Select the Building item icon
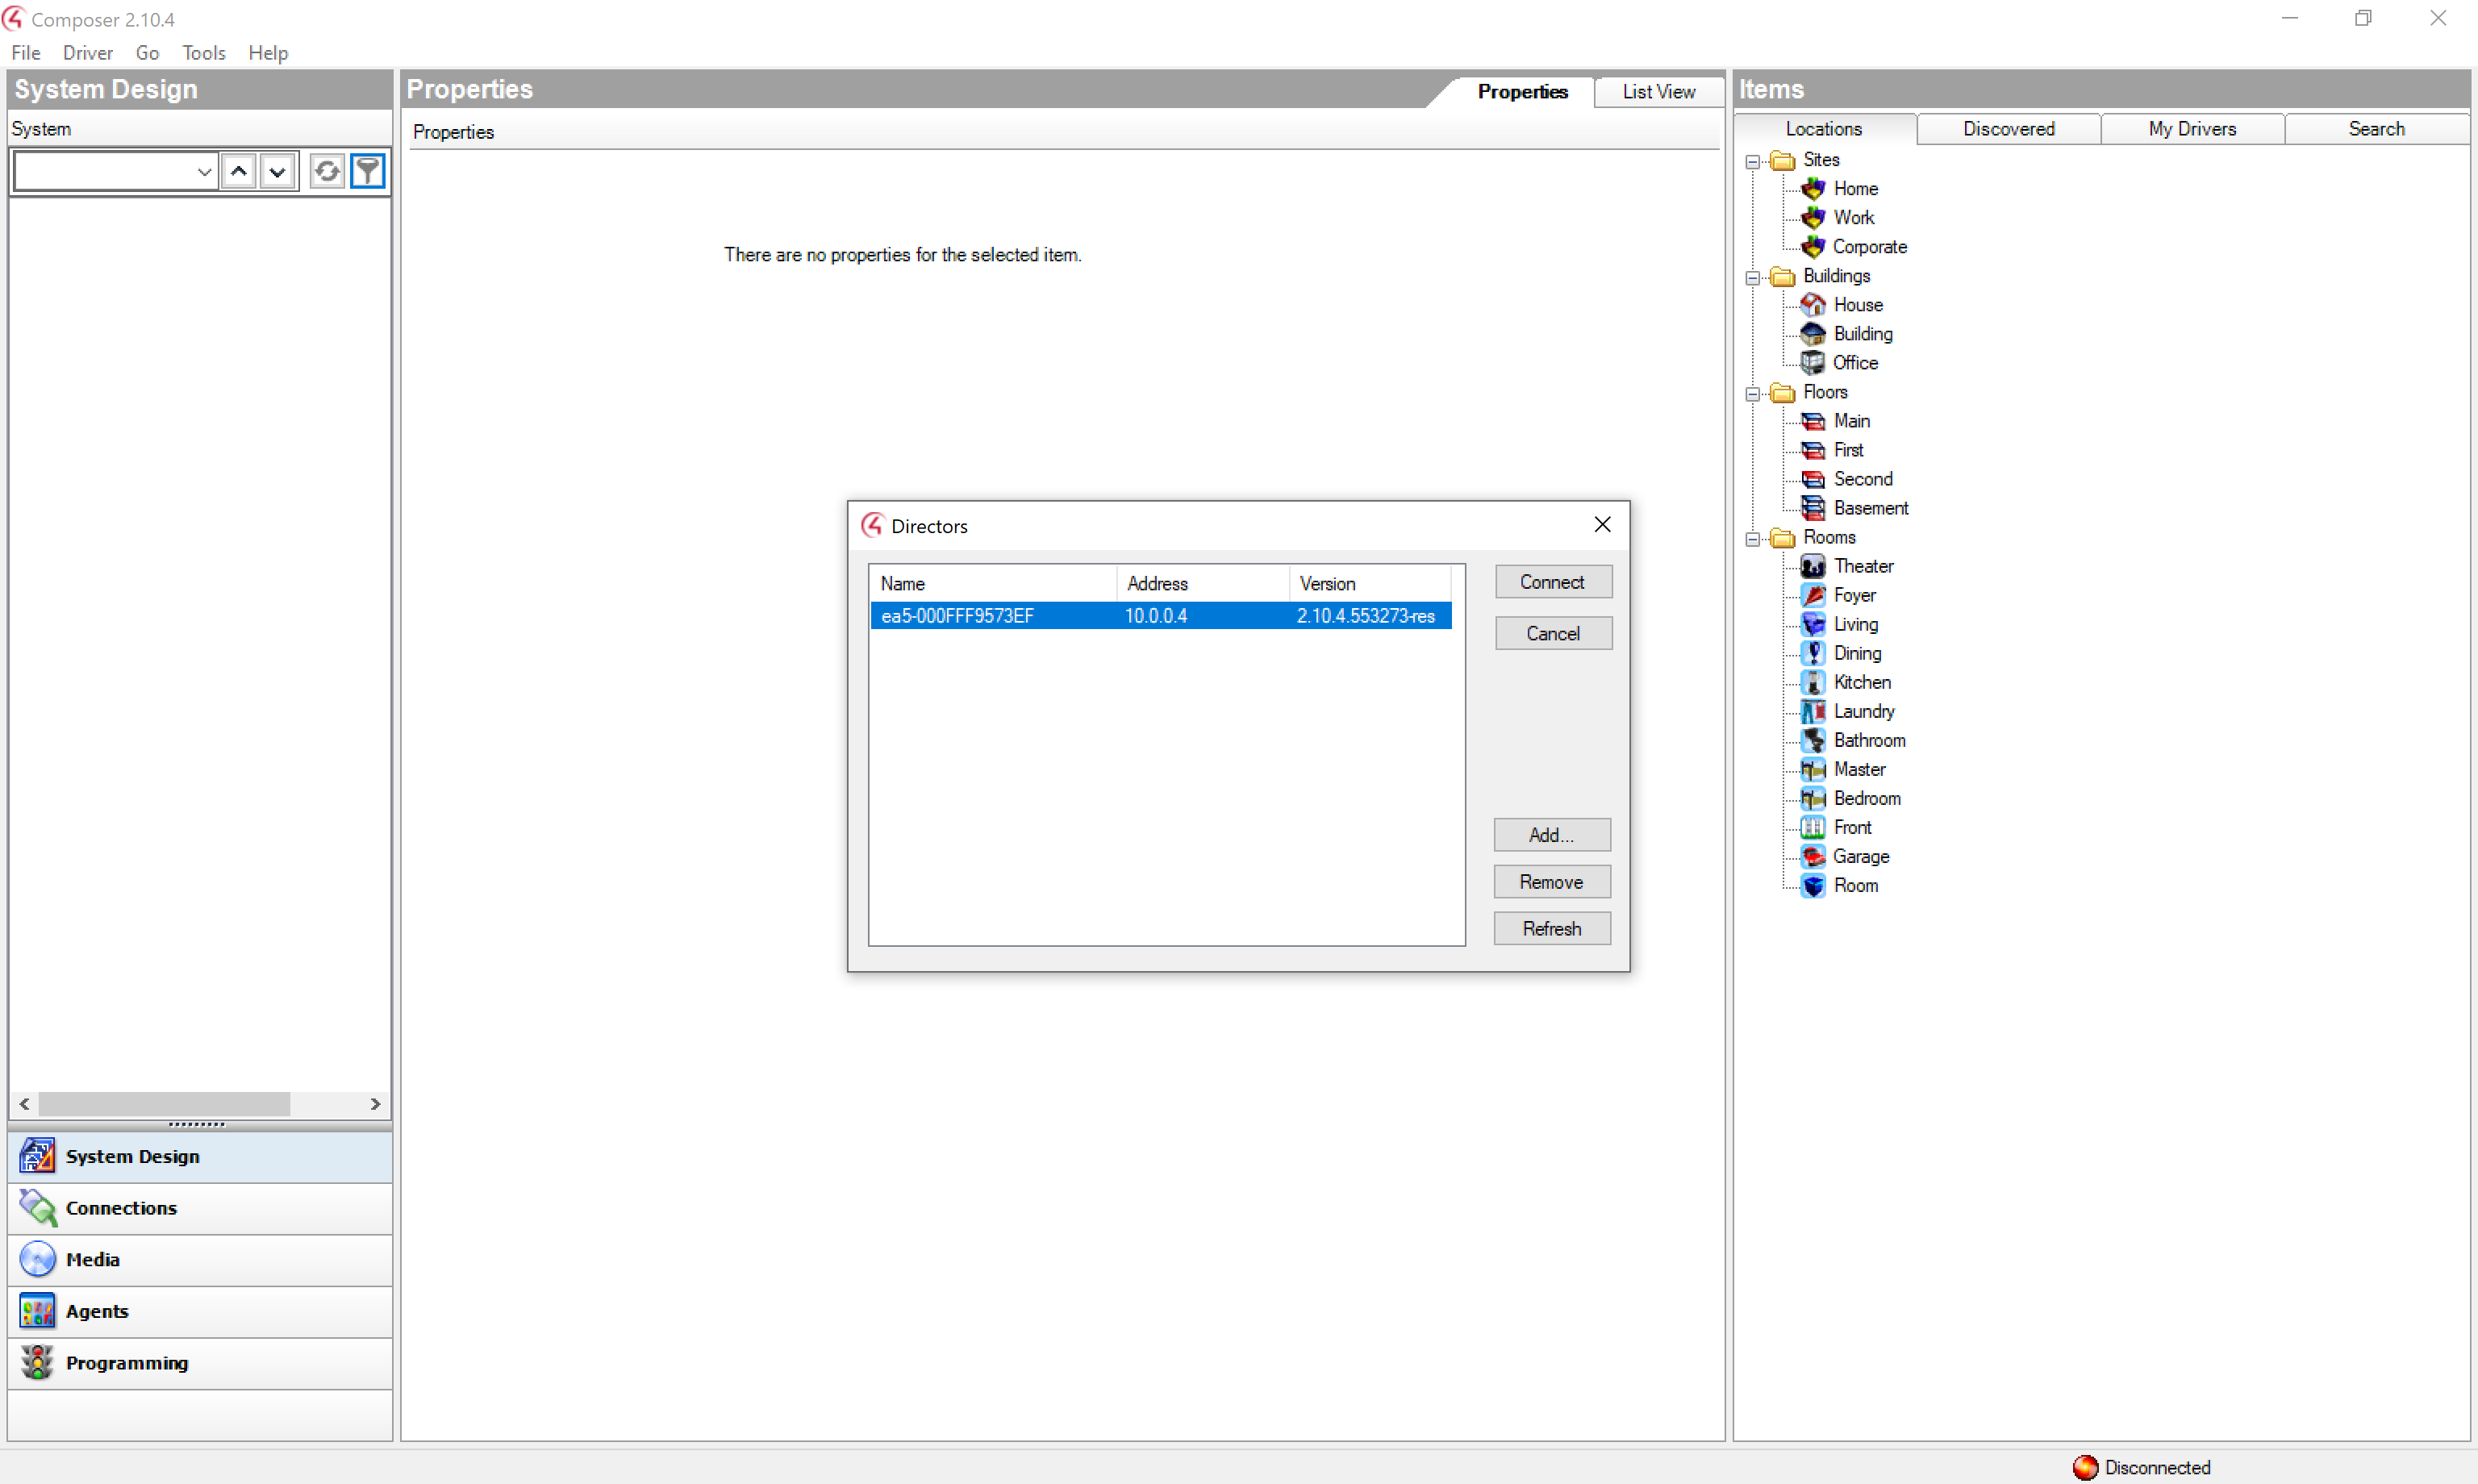Screen dimensions: 2478x1484 (x=1813, y=333)
